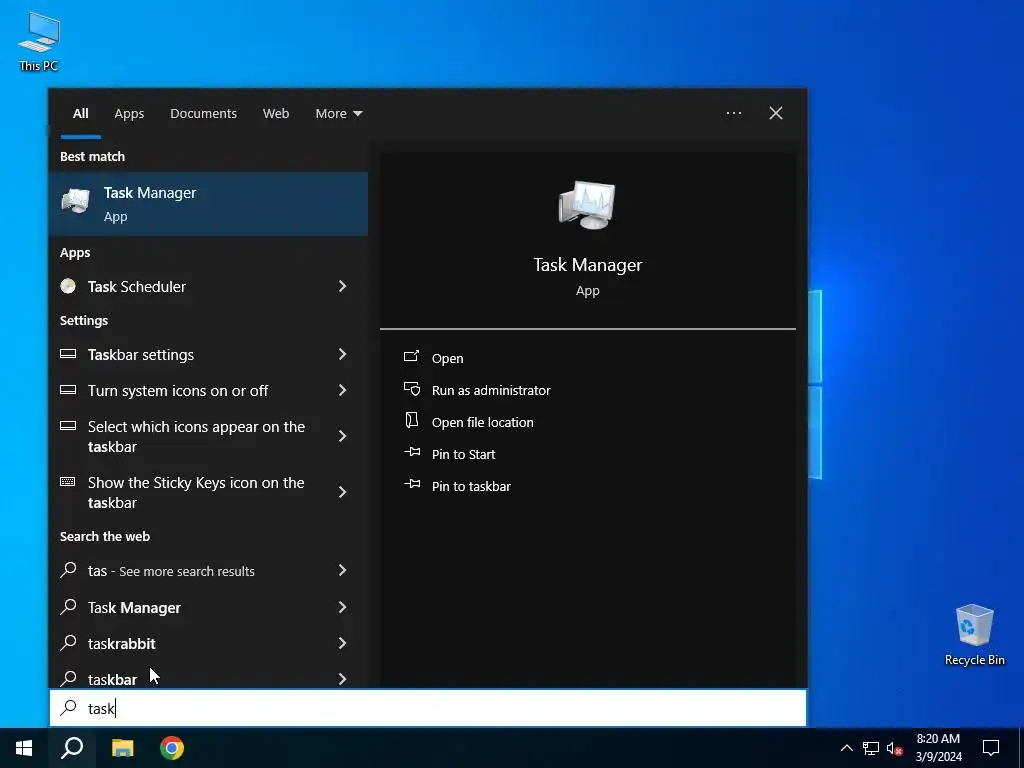Click search icon beside taskrabbit
The image size is (1024, 768).
click(x=68, y=643)
